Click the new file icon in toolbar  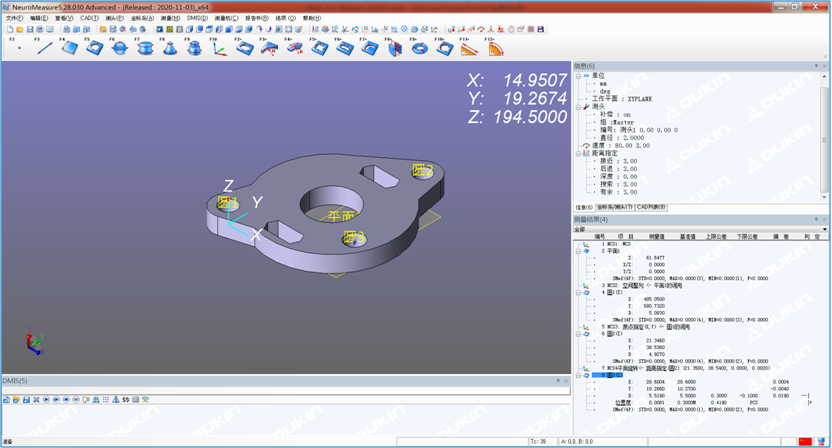pos(9,29)
